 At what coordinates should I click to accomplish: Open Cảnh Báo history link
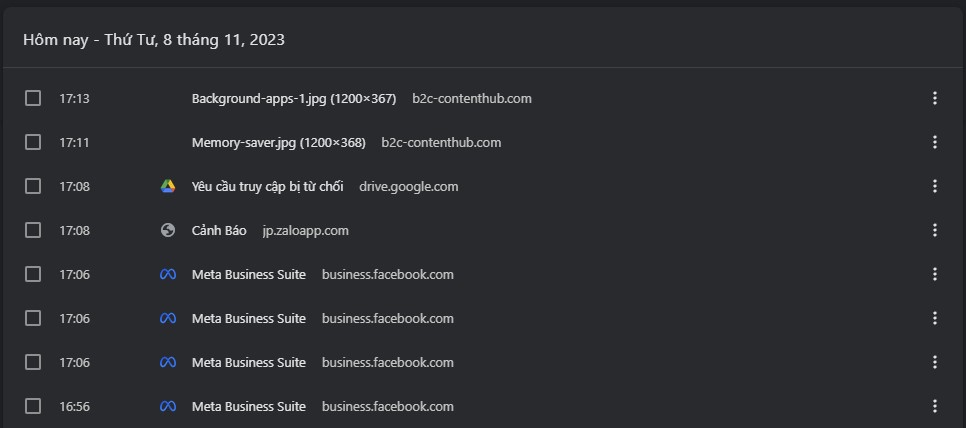(x=219, y=230)
